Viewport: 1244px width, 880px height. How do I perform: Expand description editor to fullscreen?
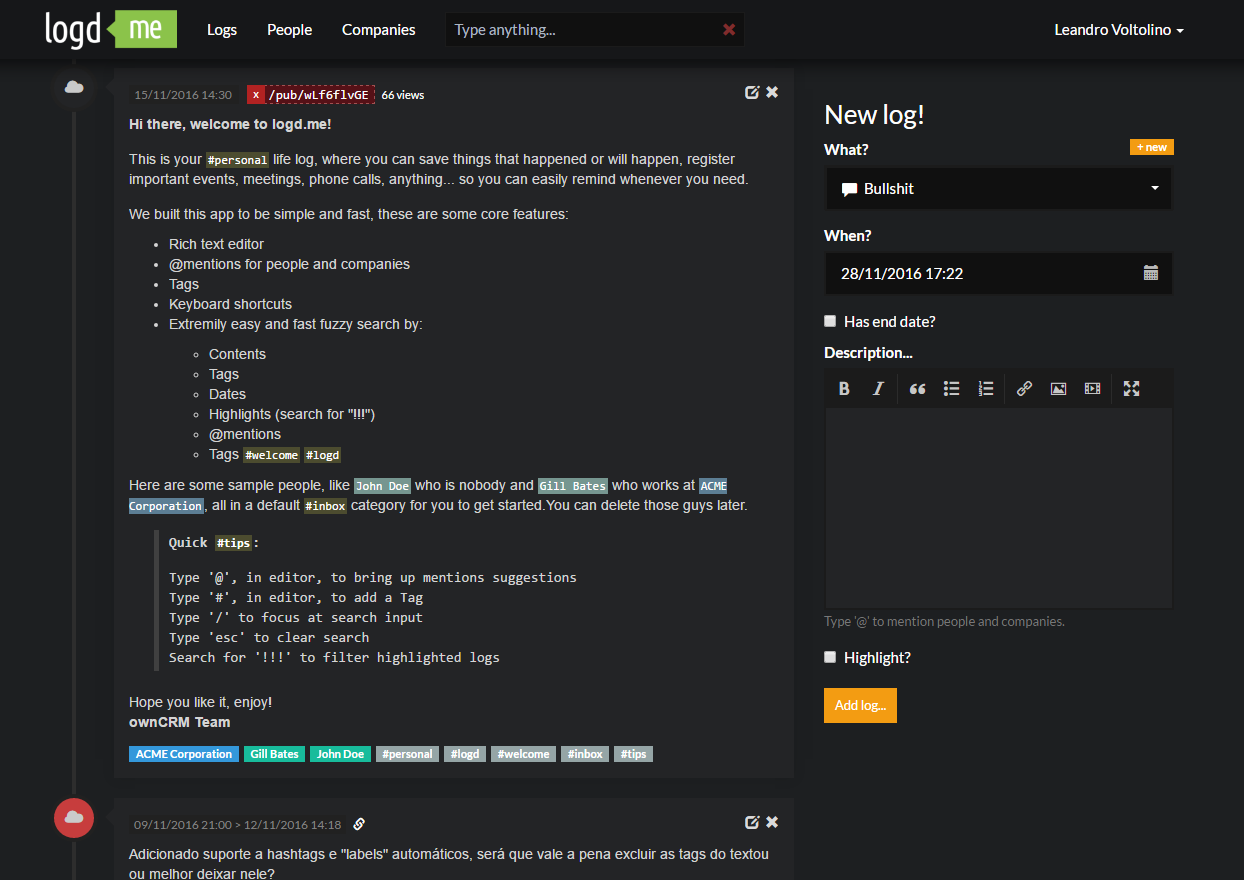[x=1132, y=389]
